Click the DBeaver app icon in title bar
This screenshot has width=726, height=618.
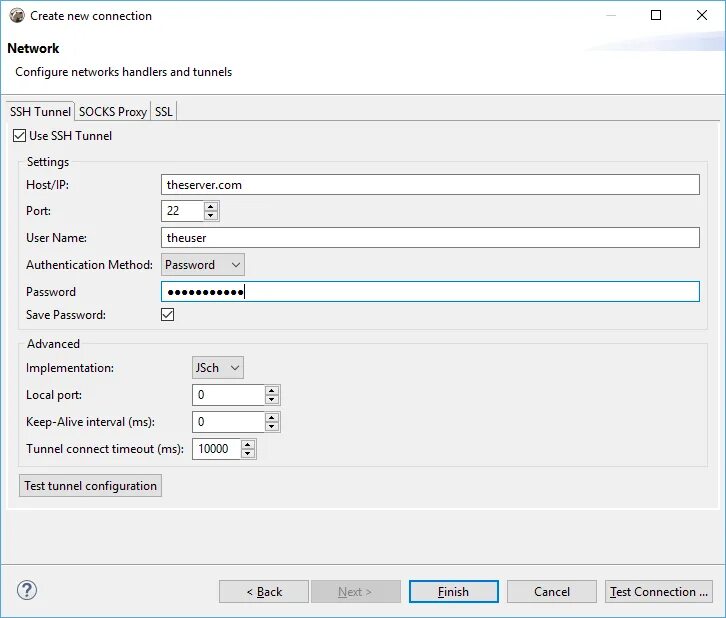click(x=17, y=15)
